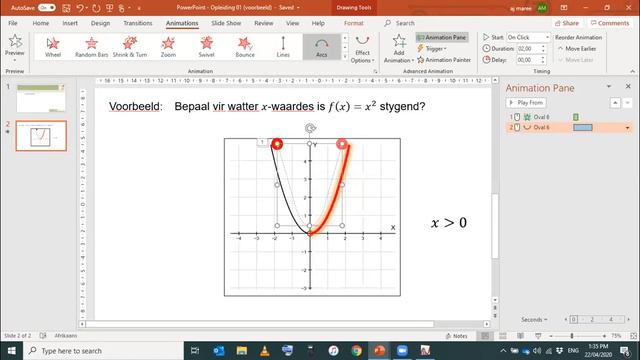Click Play From in Animation Pane

coord(526,103)
